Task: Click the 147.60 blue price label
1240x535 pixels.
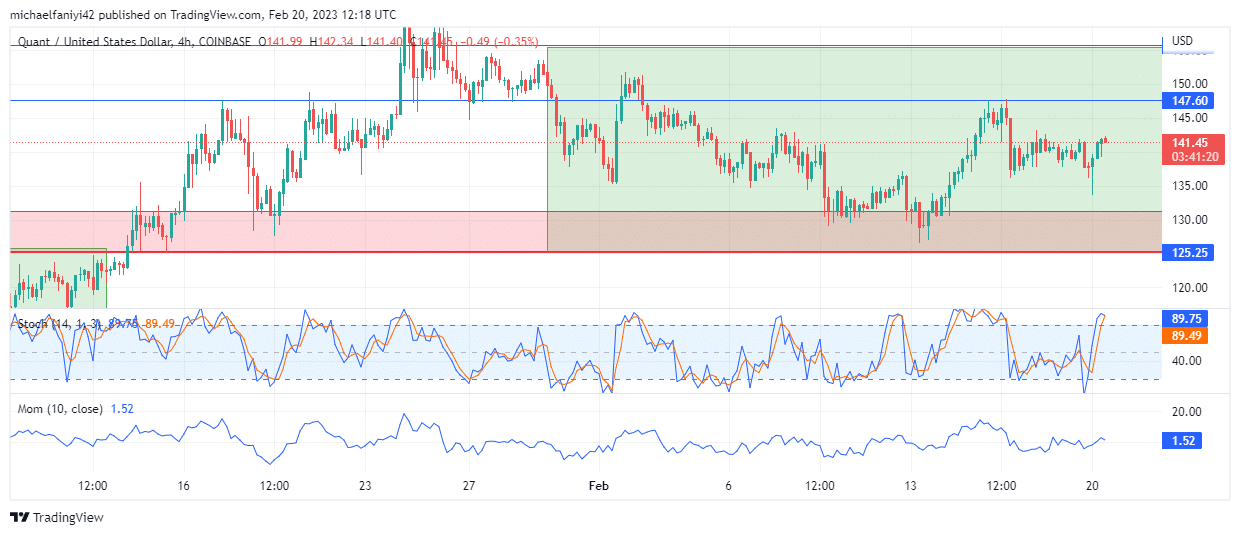Action: pos(1189,101)
